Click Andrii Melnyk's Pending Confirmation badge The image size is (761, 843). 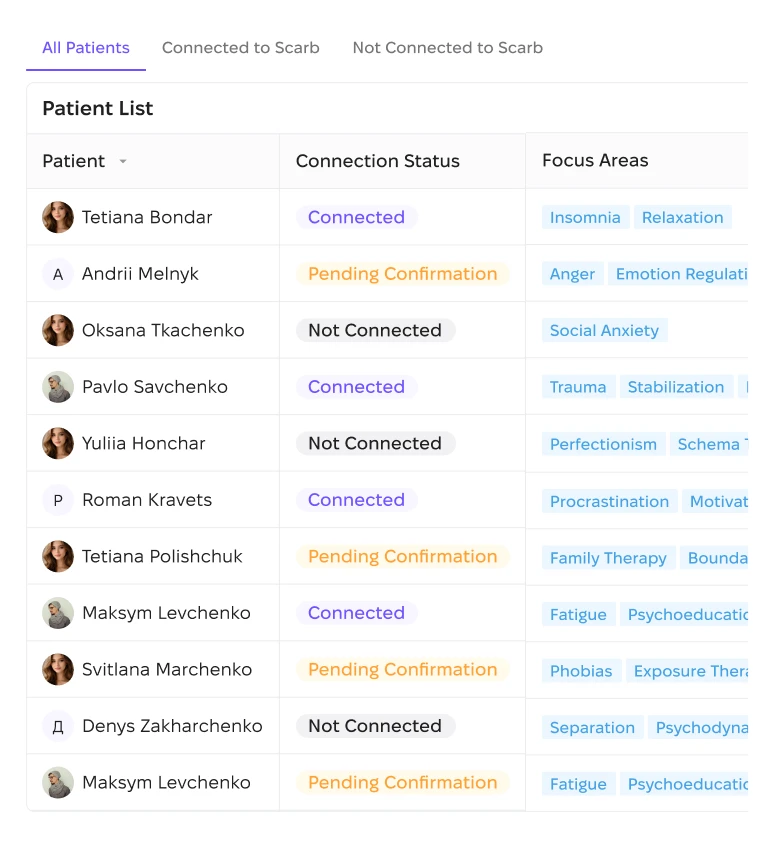tap(402, 274)
